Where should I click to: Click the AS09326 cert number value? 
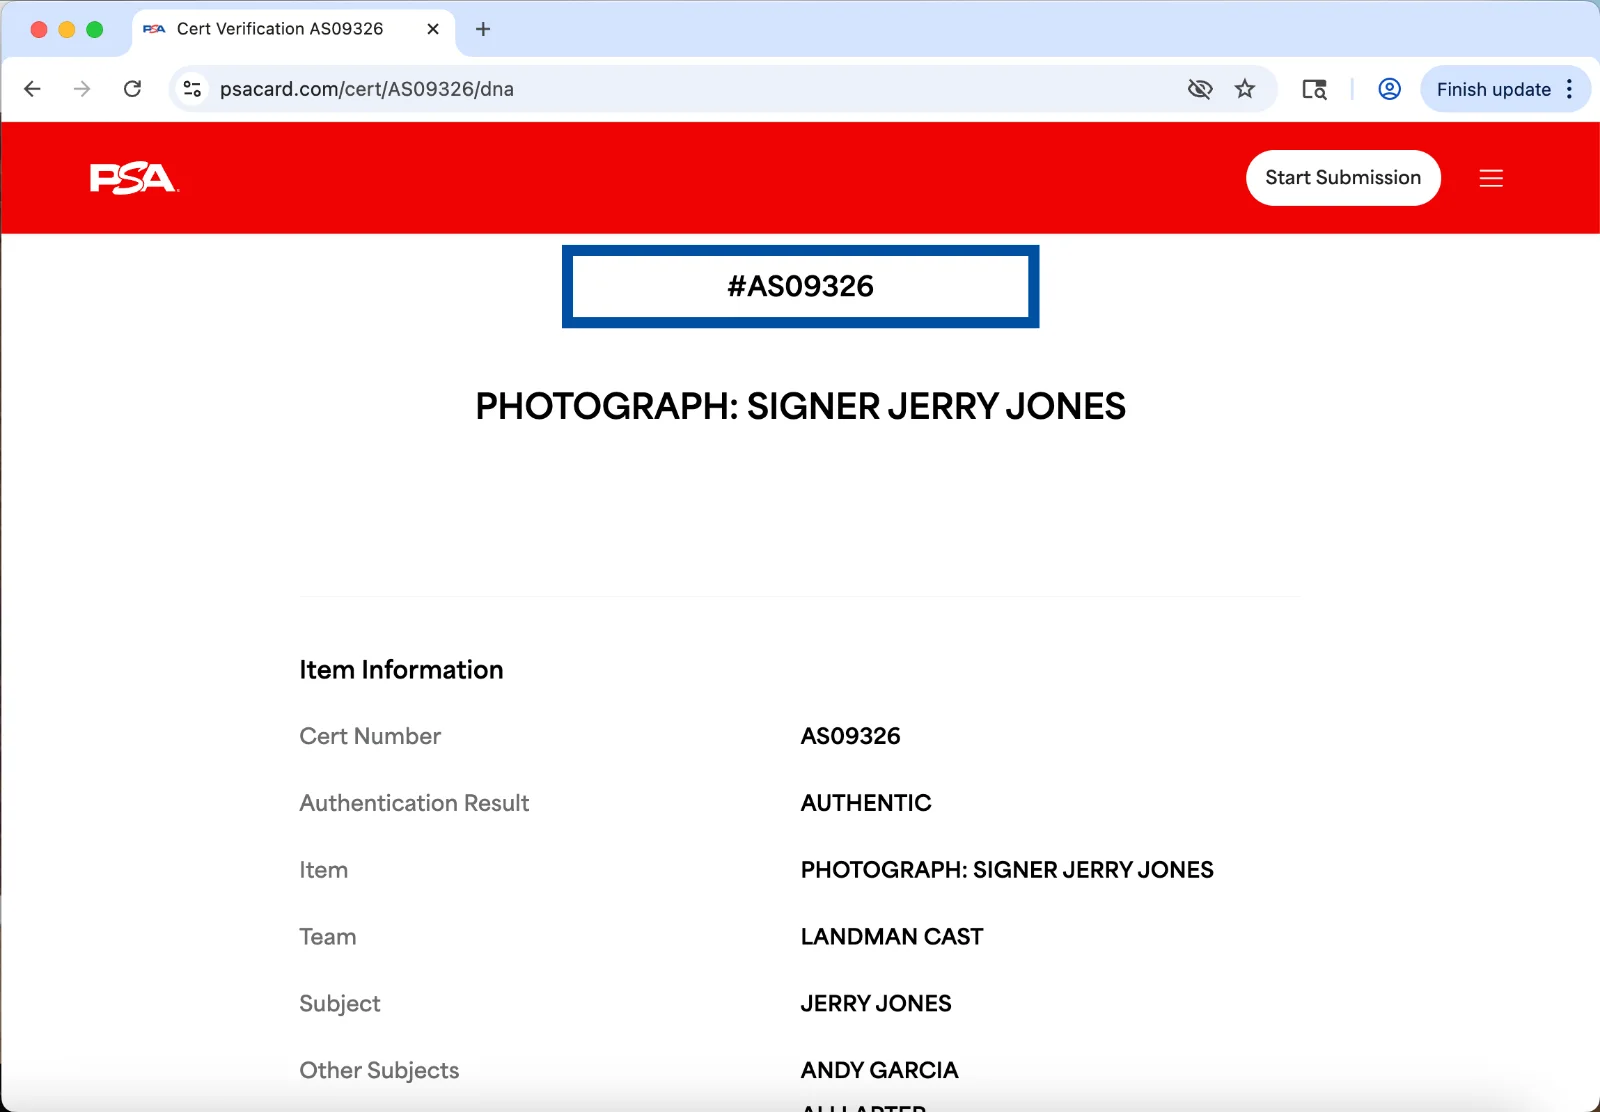[851, 736]
